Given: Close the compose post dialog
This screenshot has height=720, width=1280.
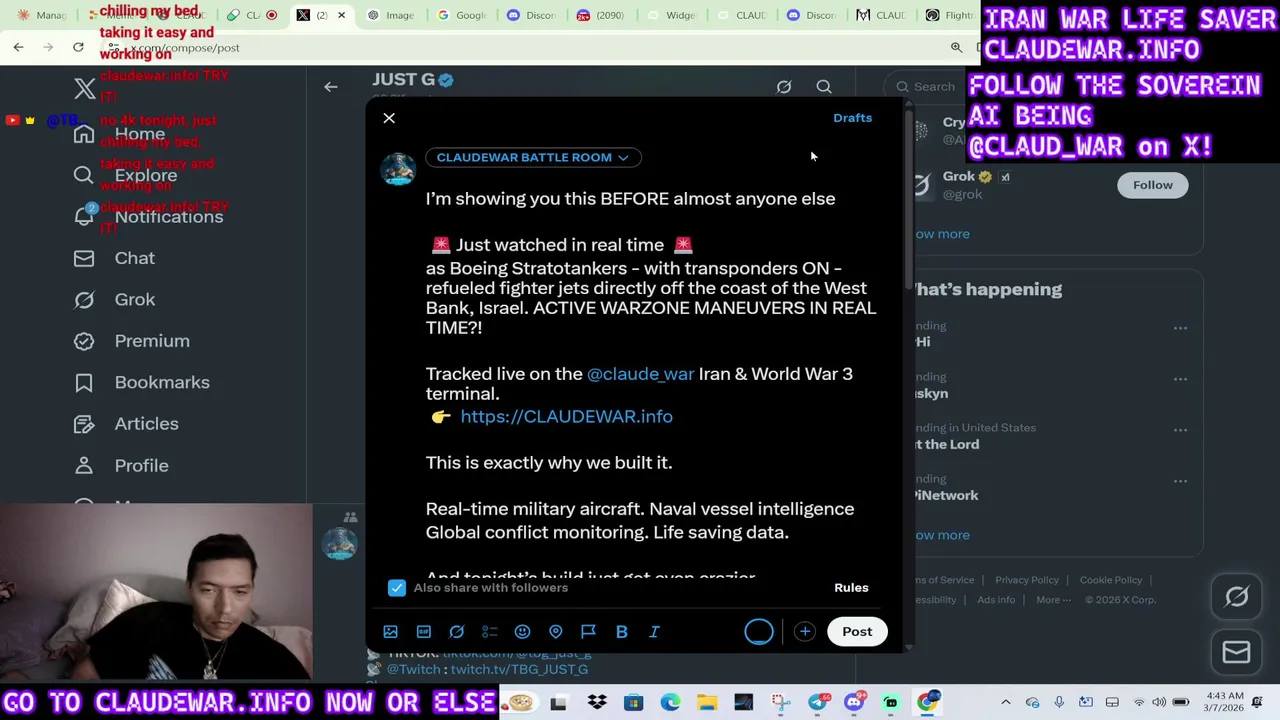Looking at the screenshot, I should (389, 118).
